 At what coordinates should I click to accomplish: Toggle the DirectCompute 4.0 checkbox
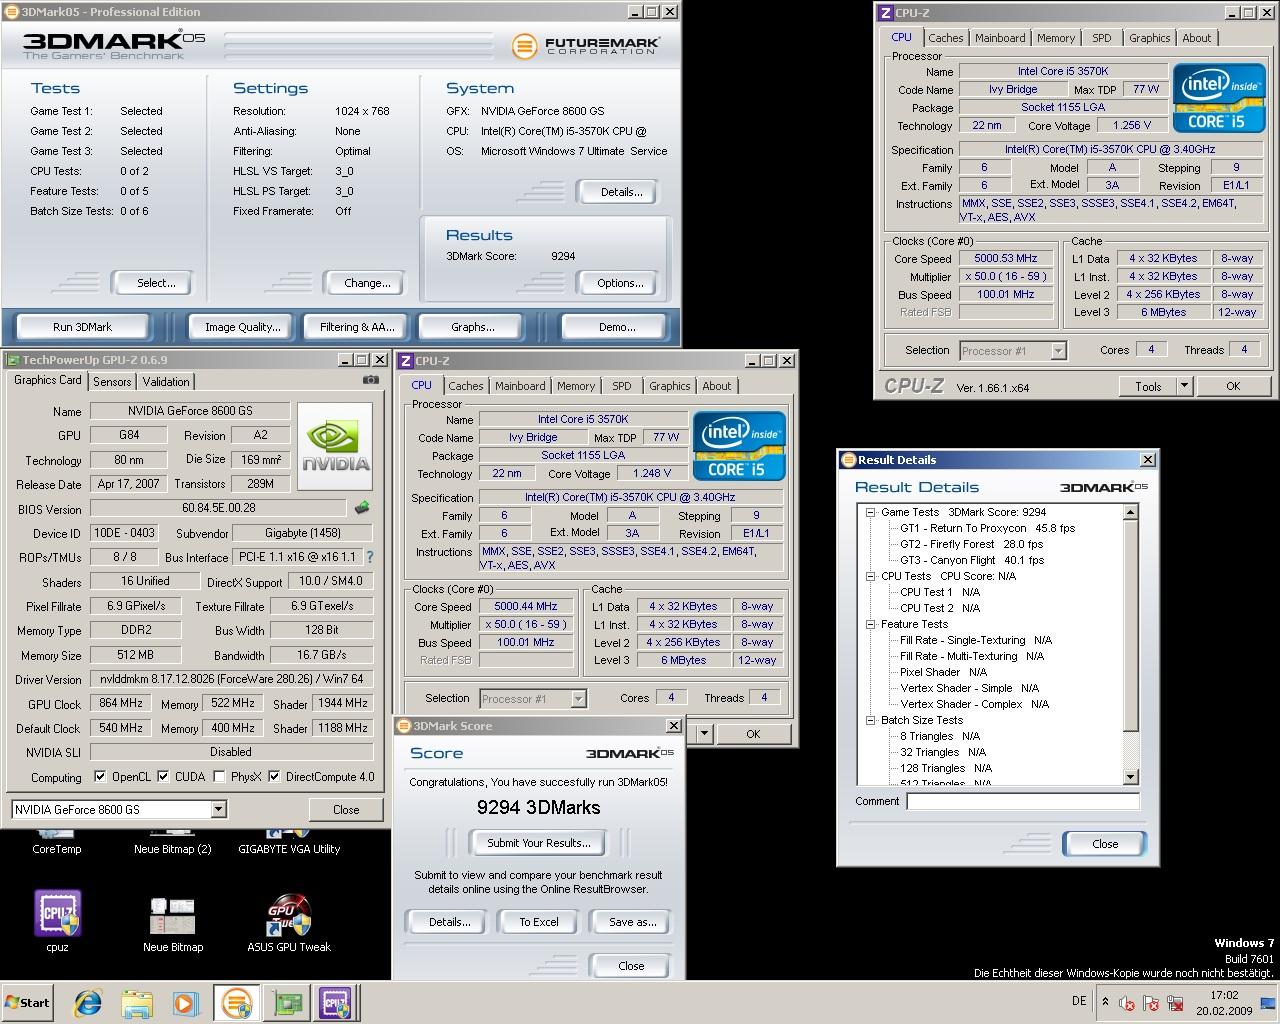pos(274,776)
